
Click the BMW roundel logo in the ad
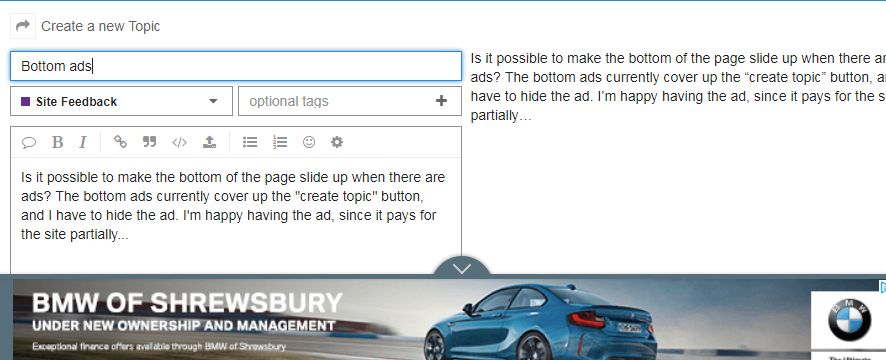849,320
